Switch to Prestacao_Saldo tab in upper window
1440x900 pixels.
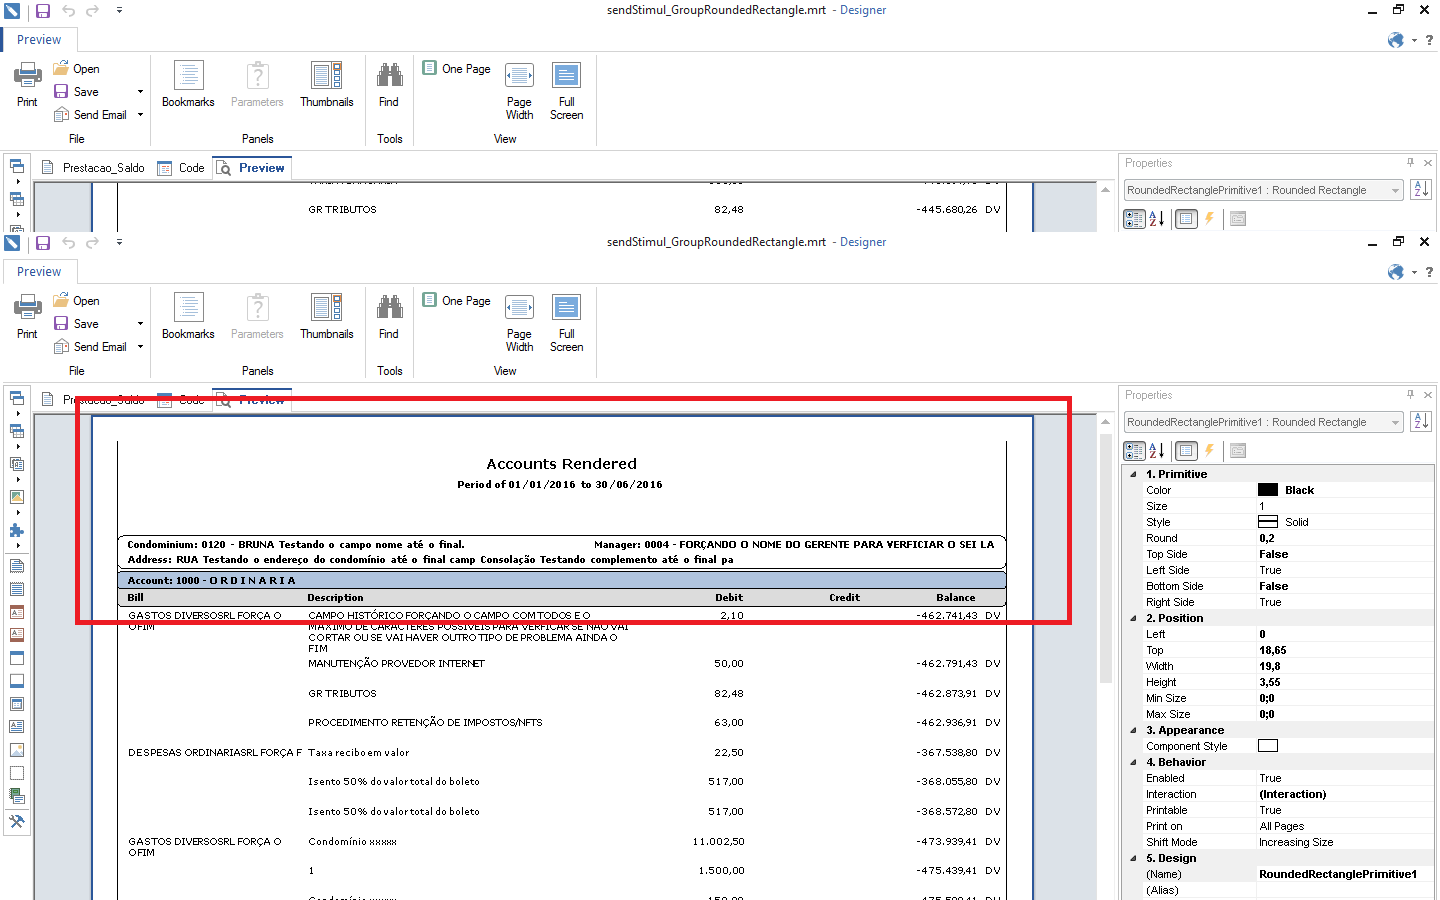click(x=93, y=168)
